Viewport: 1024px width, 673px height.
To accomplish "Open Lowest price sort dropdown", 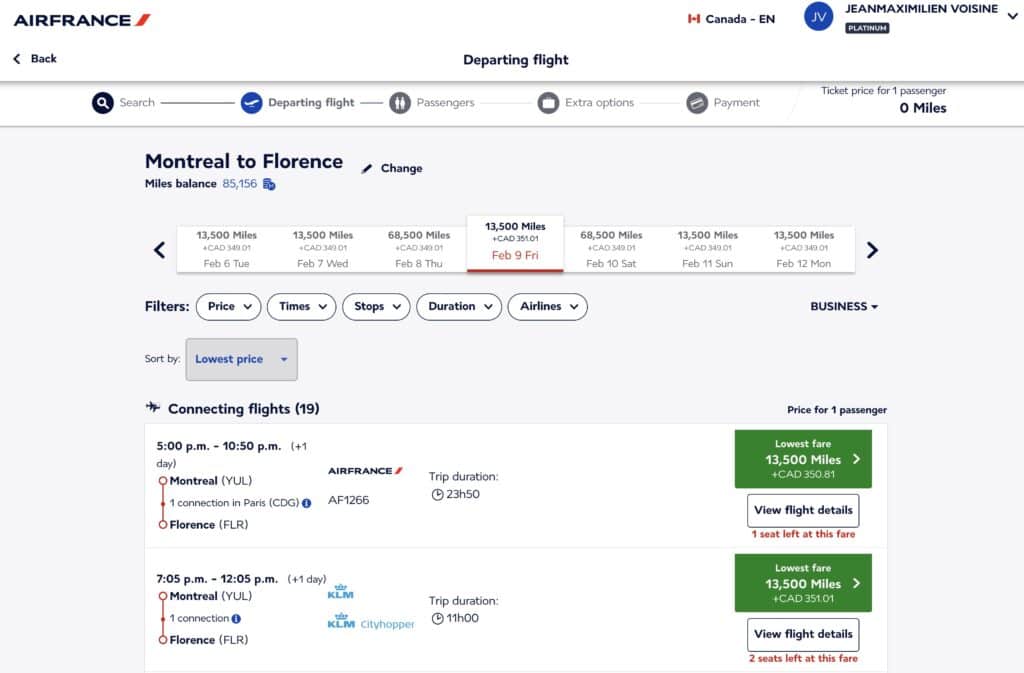I will (x=241, y=359).
